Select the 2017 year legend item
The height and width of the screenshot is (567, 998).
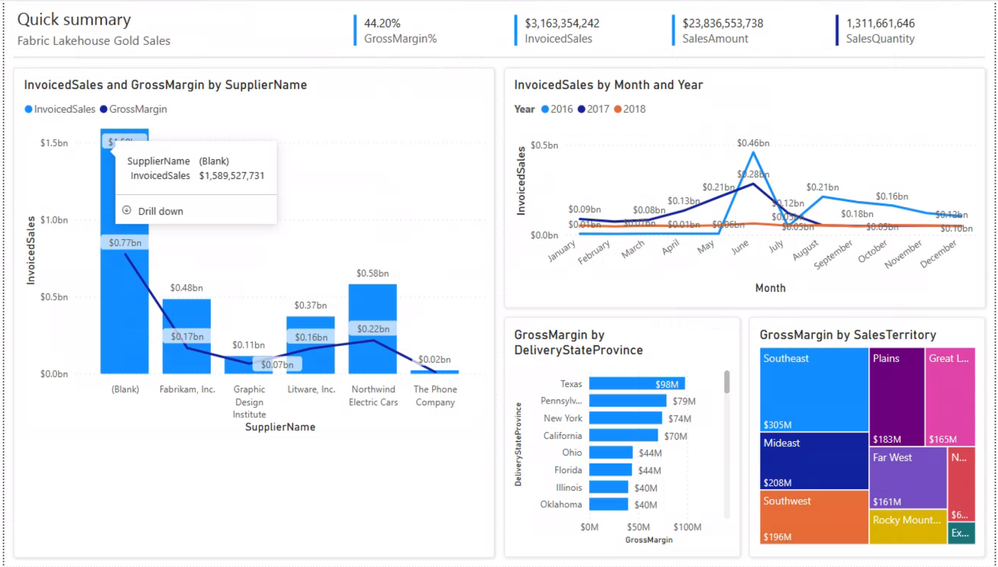593,109
